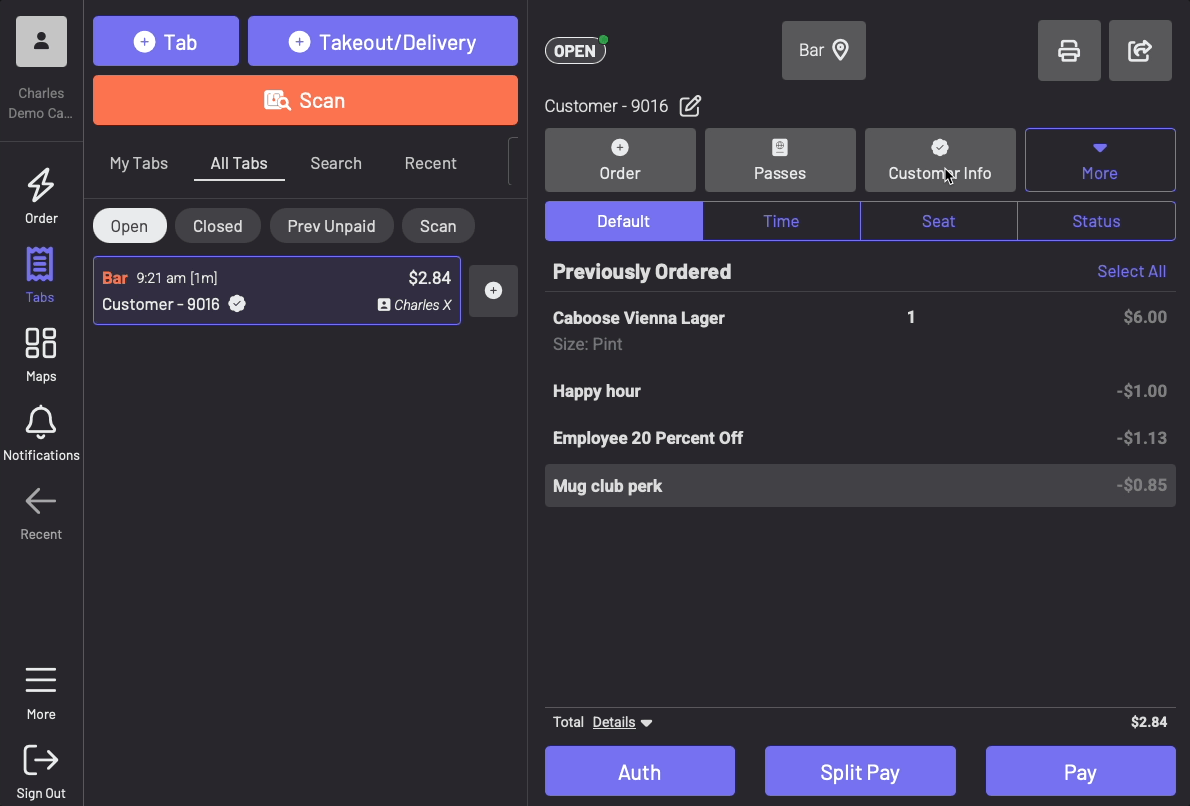The width and height of the screenshot is (1190, 806).
Task: Switch to the My Tabs tab
Action: point(139,163)
